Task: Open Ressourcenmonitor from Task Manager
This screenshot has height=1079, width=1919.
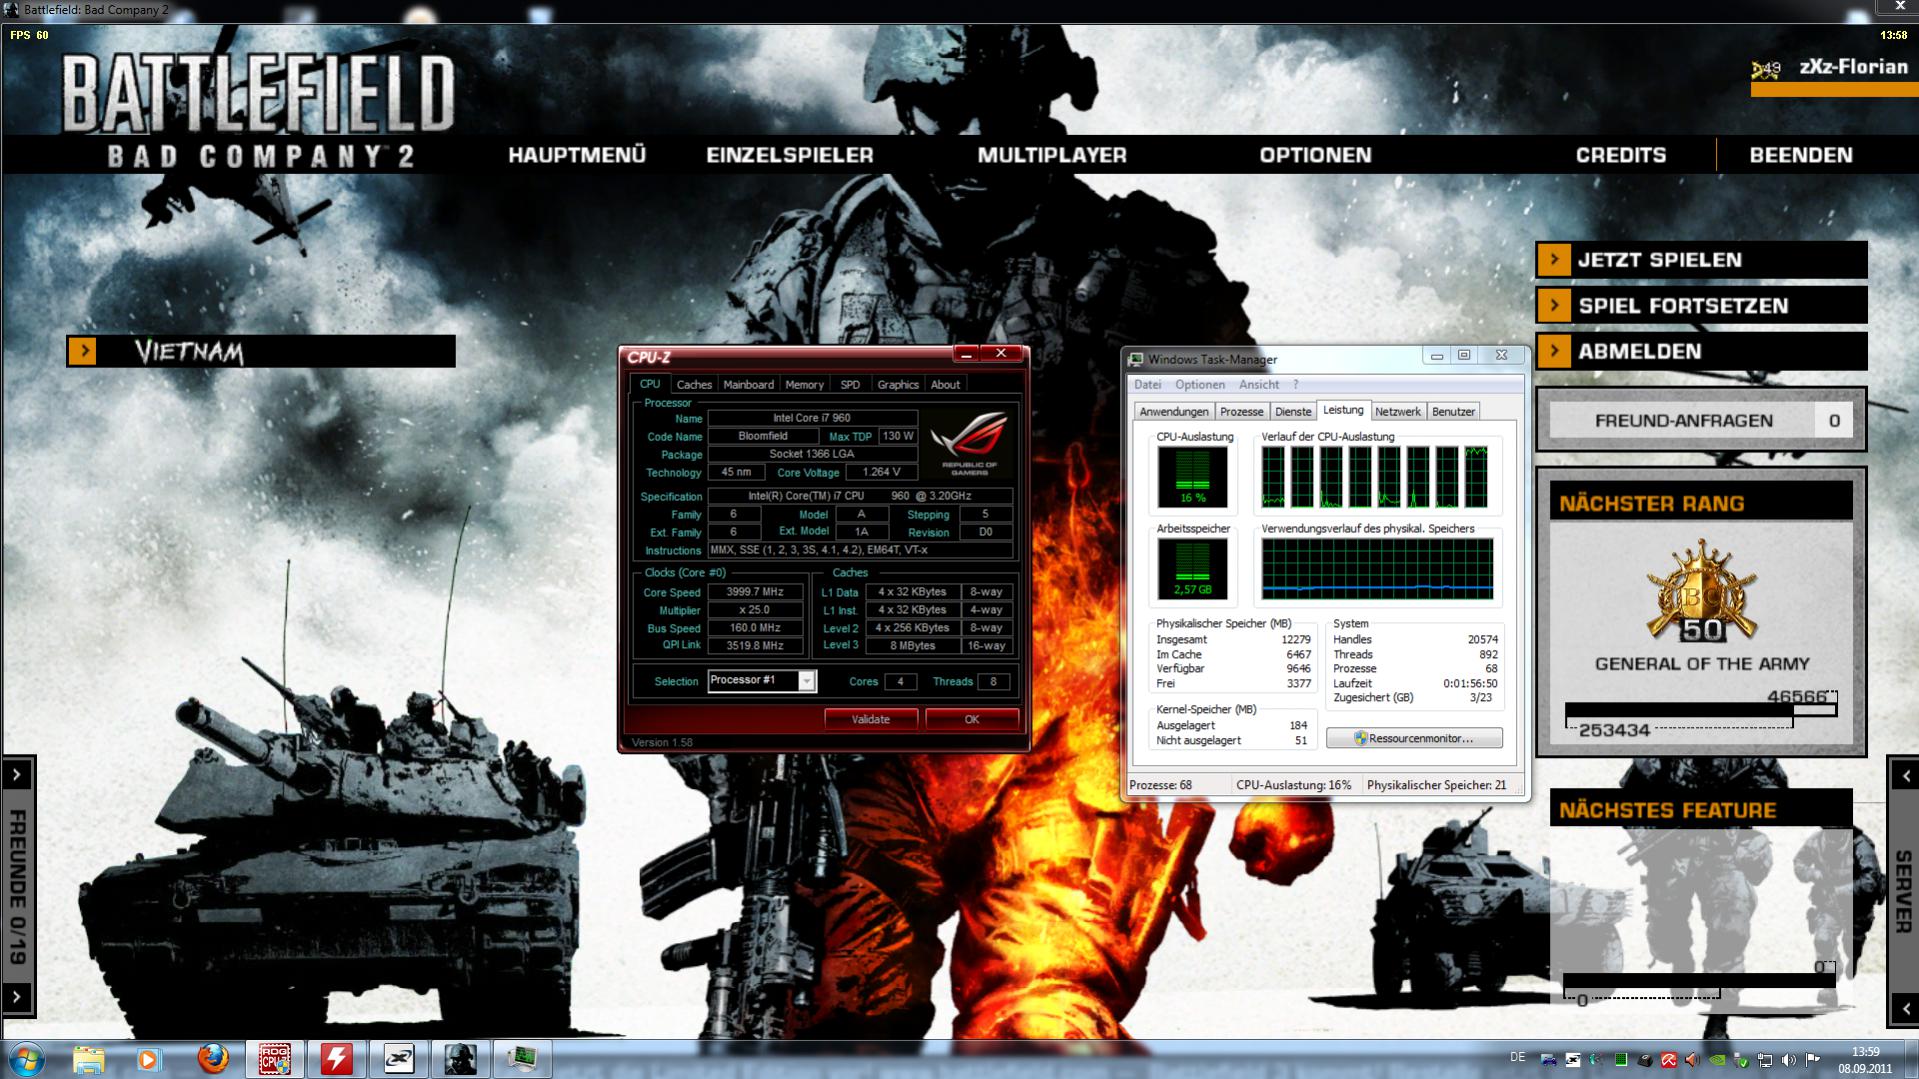Action: point(1414,738)
